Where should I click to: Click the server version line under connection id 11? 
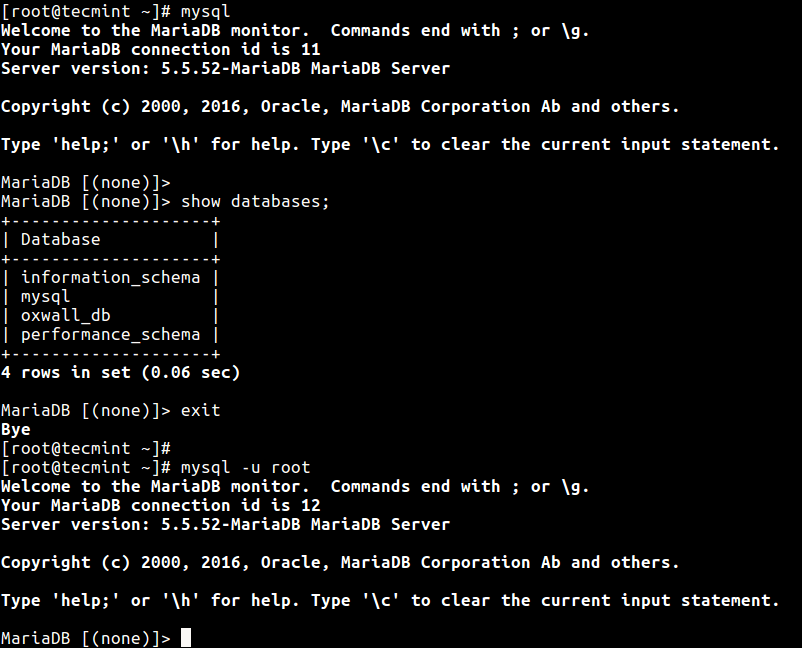pyautogui.click(x=225, y=68)
